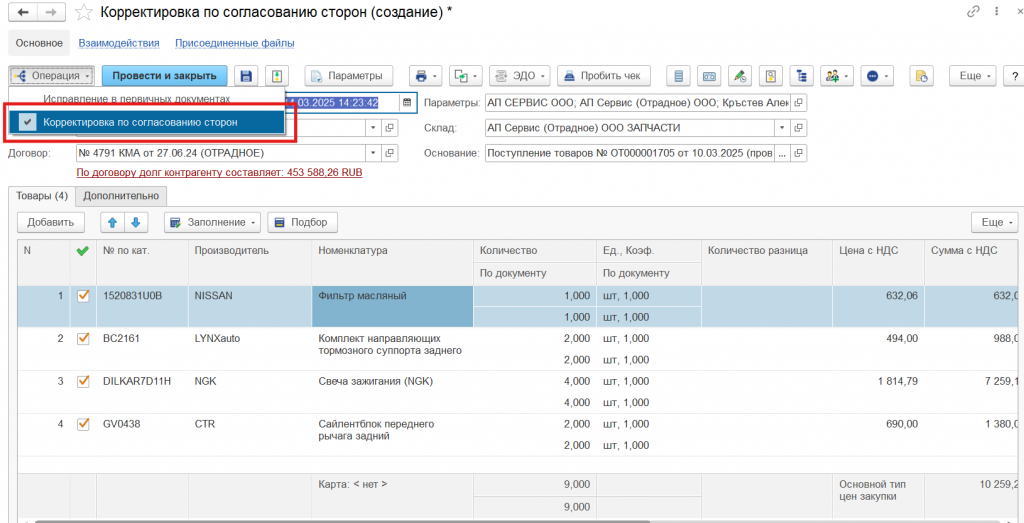Toggle checkbox for LYNXauto BC2161 row
Screen dimensions: 1024x523
pos(84,339)
